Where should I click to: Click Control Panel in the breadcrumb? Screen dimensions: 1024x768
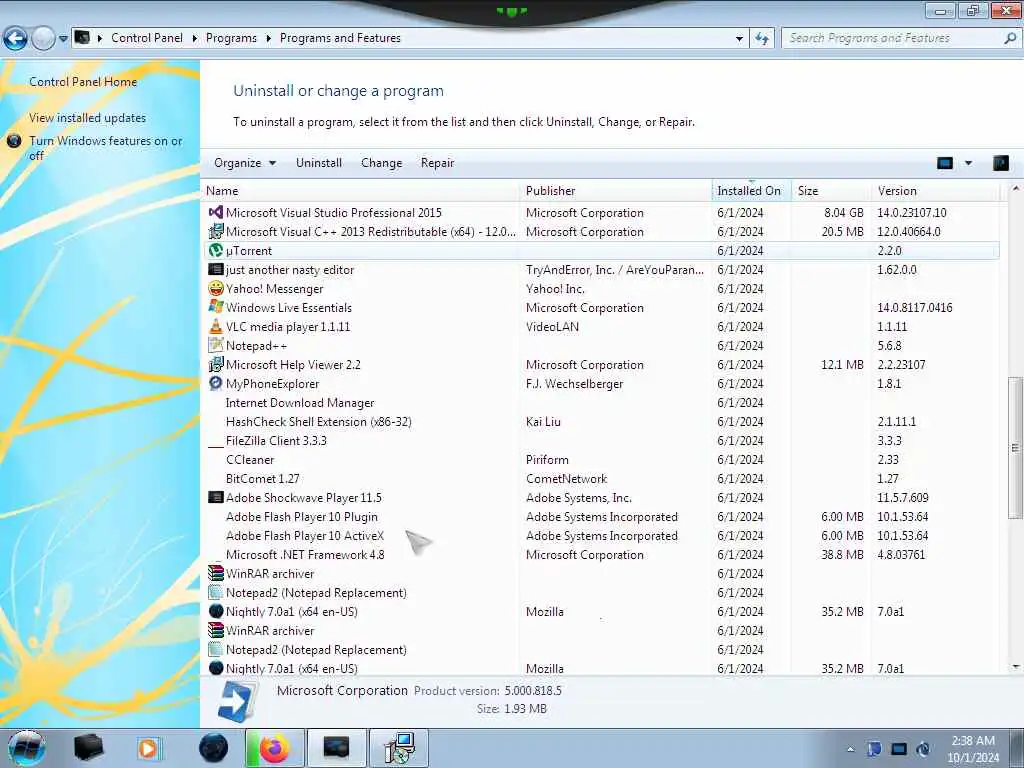click(x=147, y=38)
